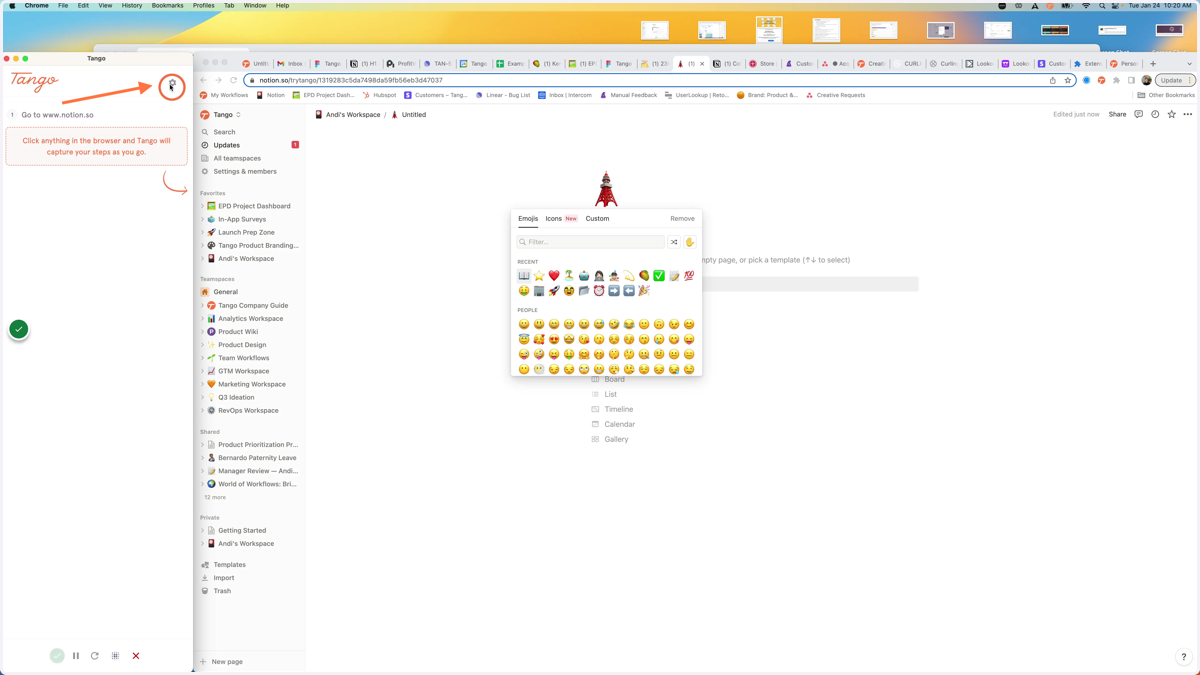Expand EPD Project Dashboard in Favorites
1200x675 pixels.
(x=202, y=206)
